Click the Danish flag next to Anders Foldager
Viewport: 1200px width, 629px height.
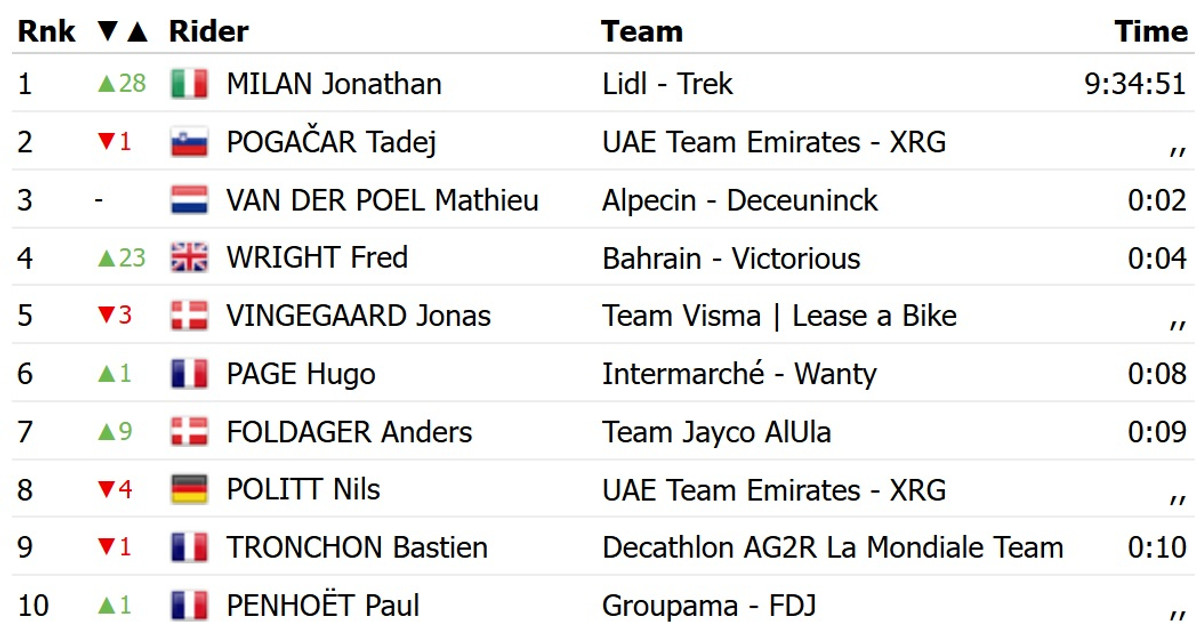click(x=189, y=432)
